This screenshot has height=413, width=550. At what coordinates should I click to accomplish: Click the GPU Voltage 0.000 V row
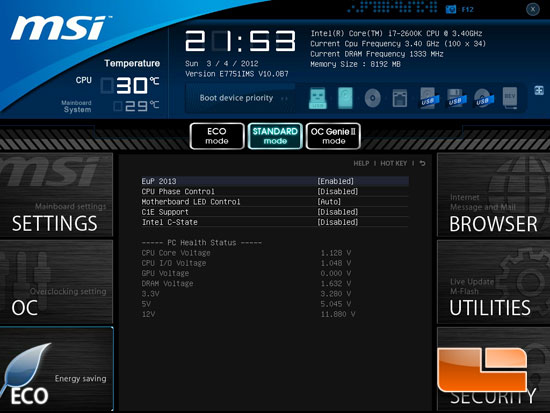(x=246, y=273)
